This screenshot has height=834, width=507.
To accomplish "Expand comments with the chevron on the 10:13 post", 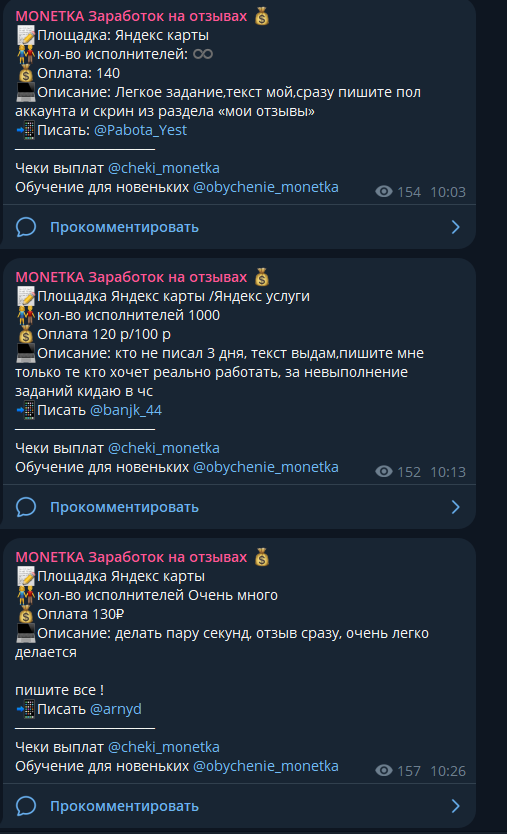I will tap(455, 507).
